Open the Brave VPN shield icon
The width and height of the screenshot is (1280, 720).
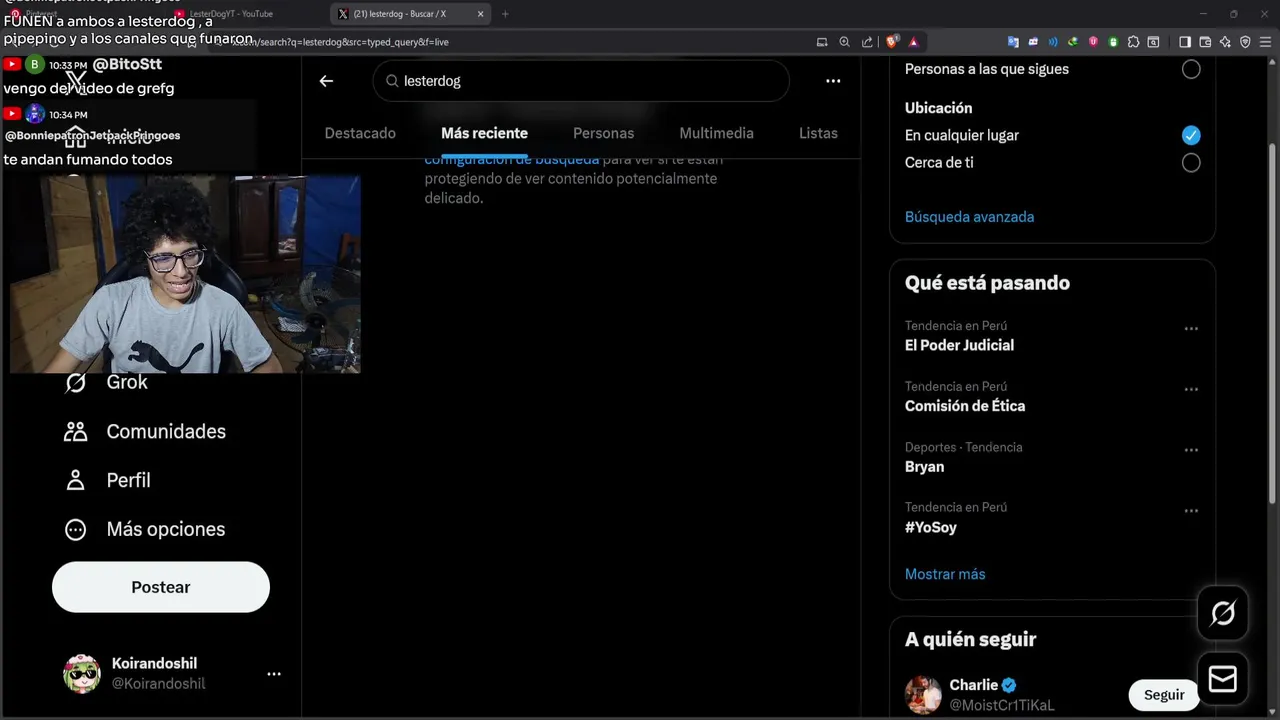[x=1245, y=42]
